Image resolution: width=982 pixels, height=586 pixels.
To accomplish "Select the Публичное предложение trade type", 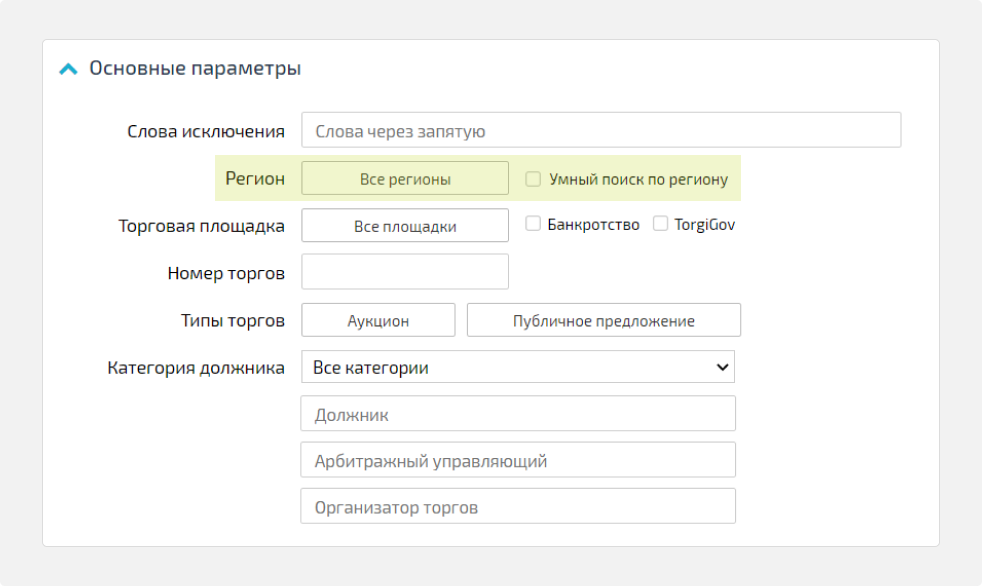I will click(x=603, y=321).
